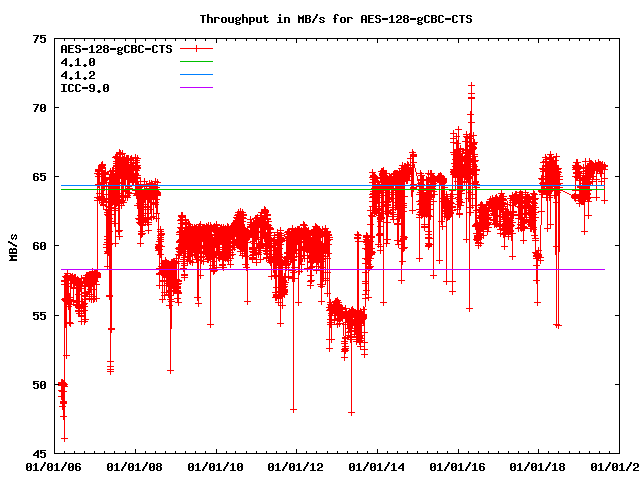Click the 4.1.2 legend entry

tap(78, 75)
